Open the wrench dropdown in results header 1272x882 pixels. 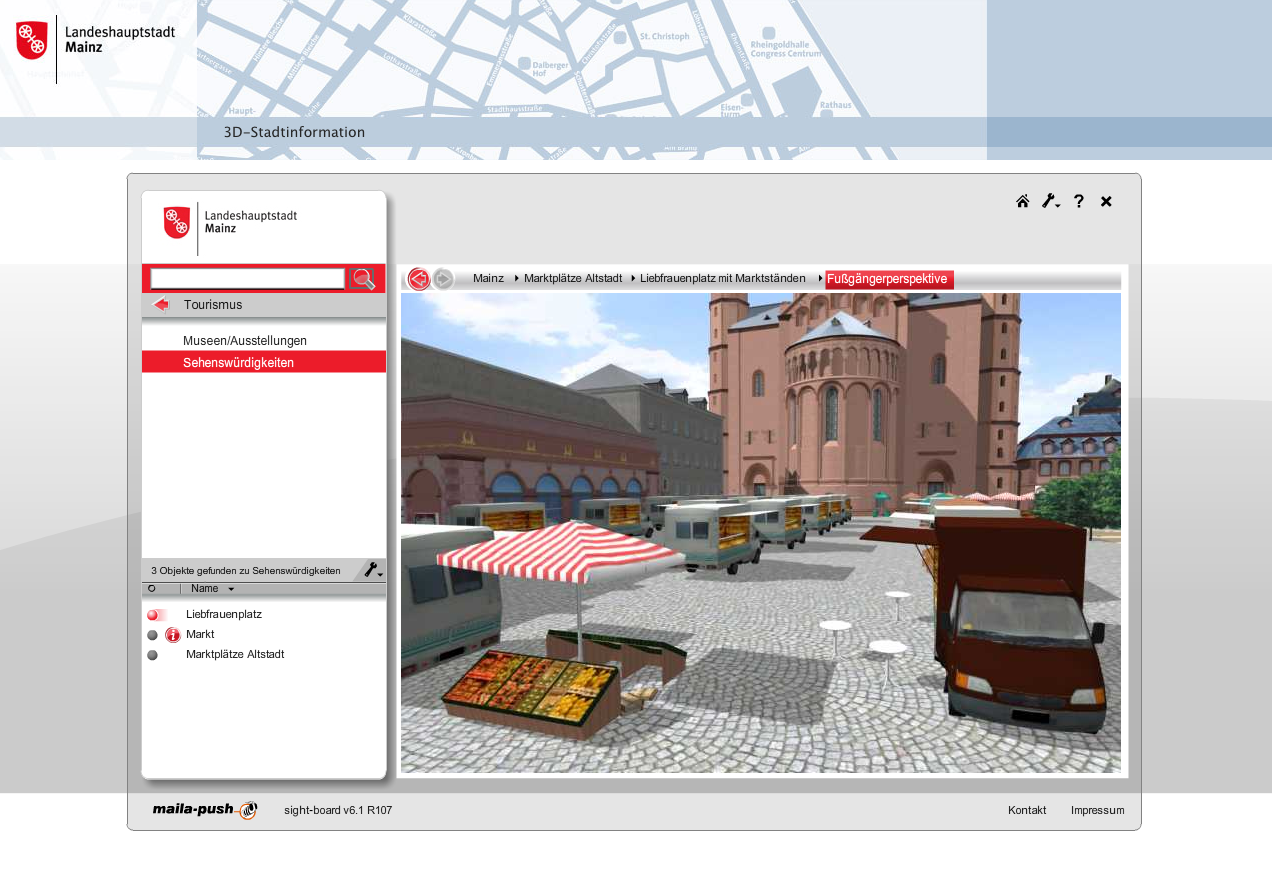click(x=373, y=570)
